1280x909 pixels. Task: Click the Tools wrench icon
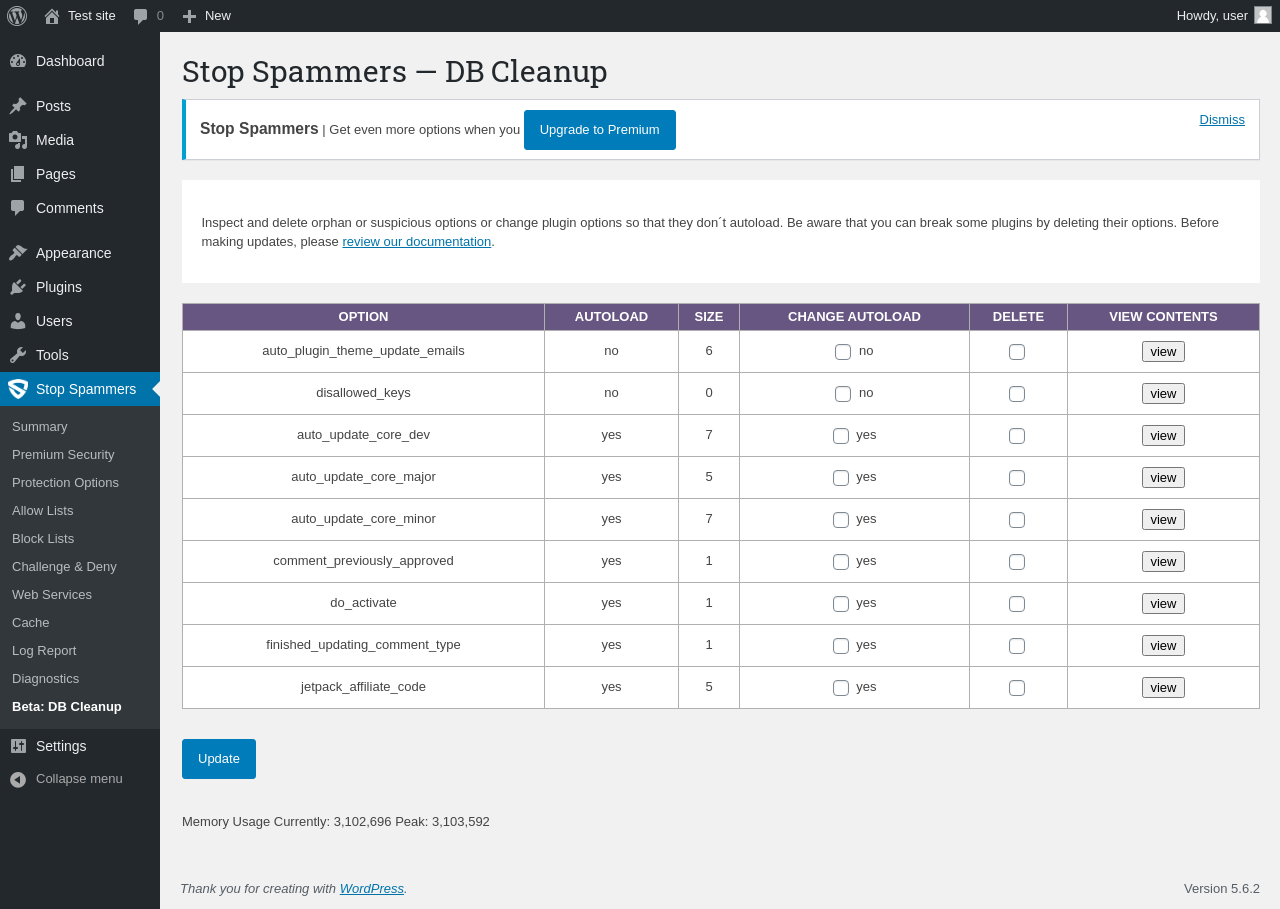(x=18, y=355)
